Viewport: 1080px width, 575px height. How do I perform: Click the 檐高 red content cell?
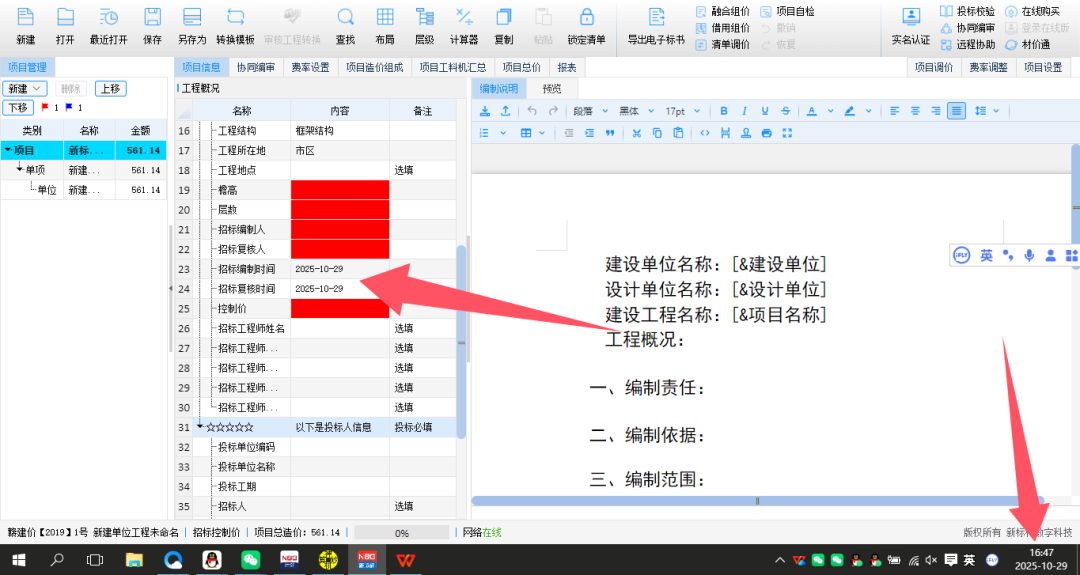coord(340,190)
